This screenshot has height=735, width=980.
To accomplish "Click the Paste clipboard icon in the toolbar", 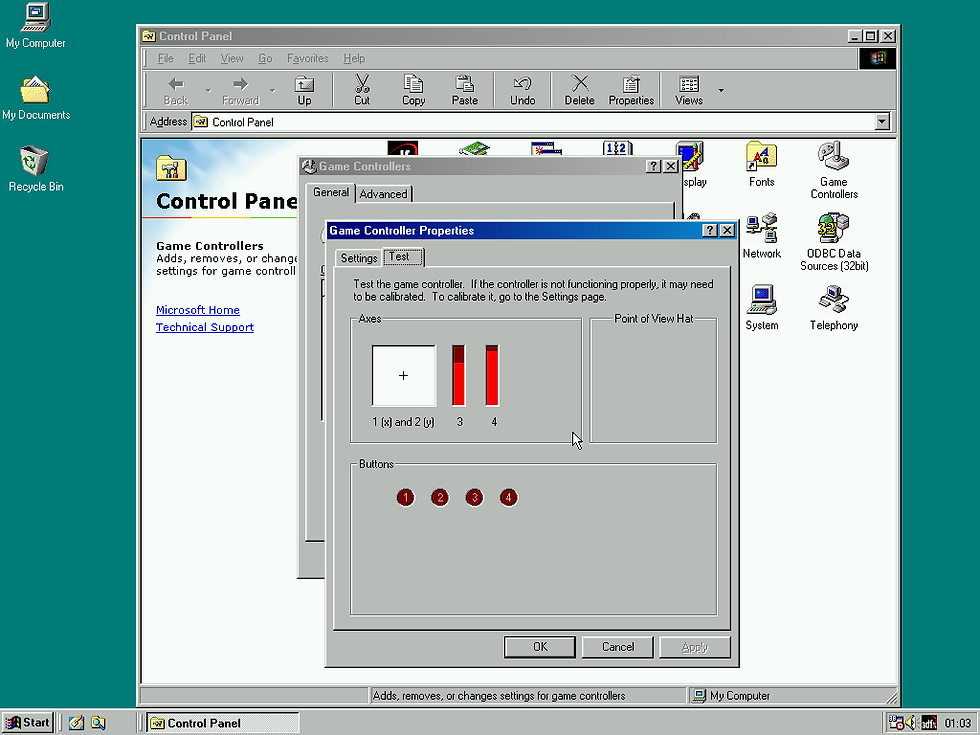I will point(464,91).
